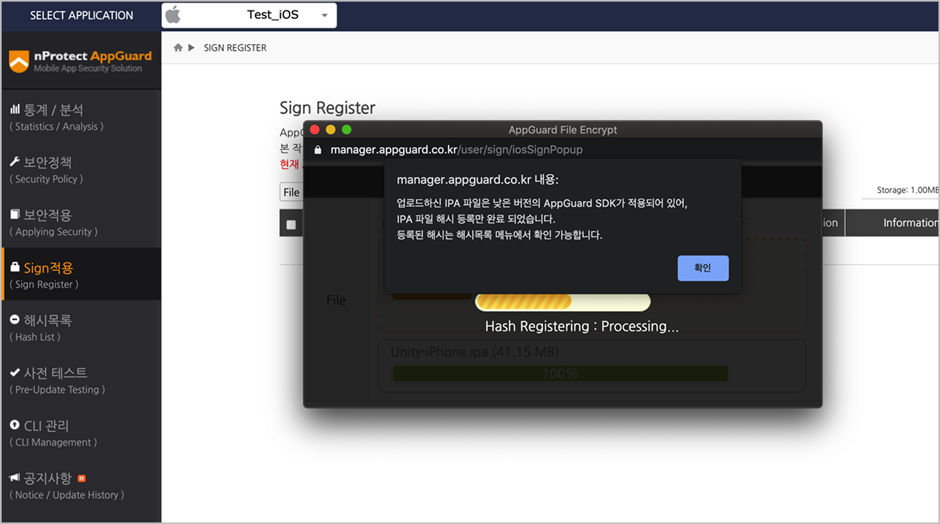Click the 확인 confirm button in the alert
The height and width of the screenshot is (524, 940).
(703, 268)
